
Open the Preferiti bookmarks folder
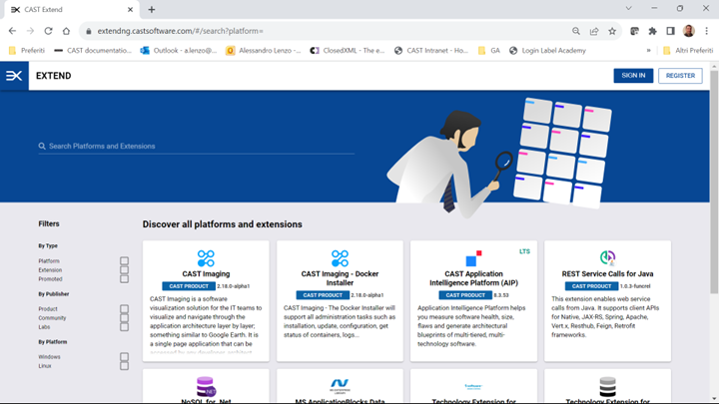pyautogui.click(x=27, y=50)
